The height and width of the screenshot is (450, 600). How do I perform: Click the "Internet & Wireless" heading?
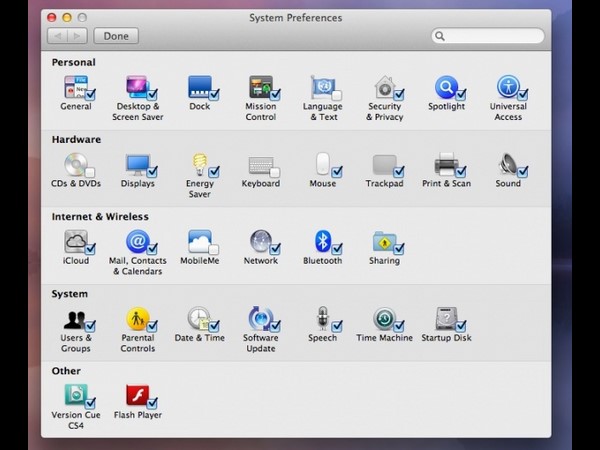point(100,217)
